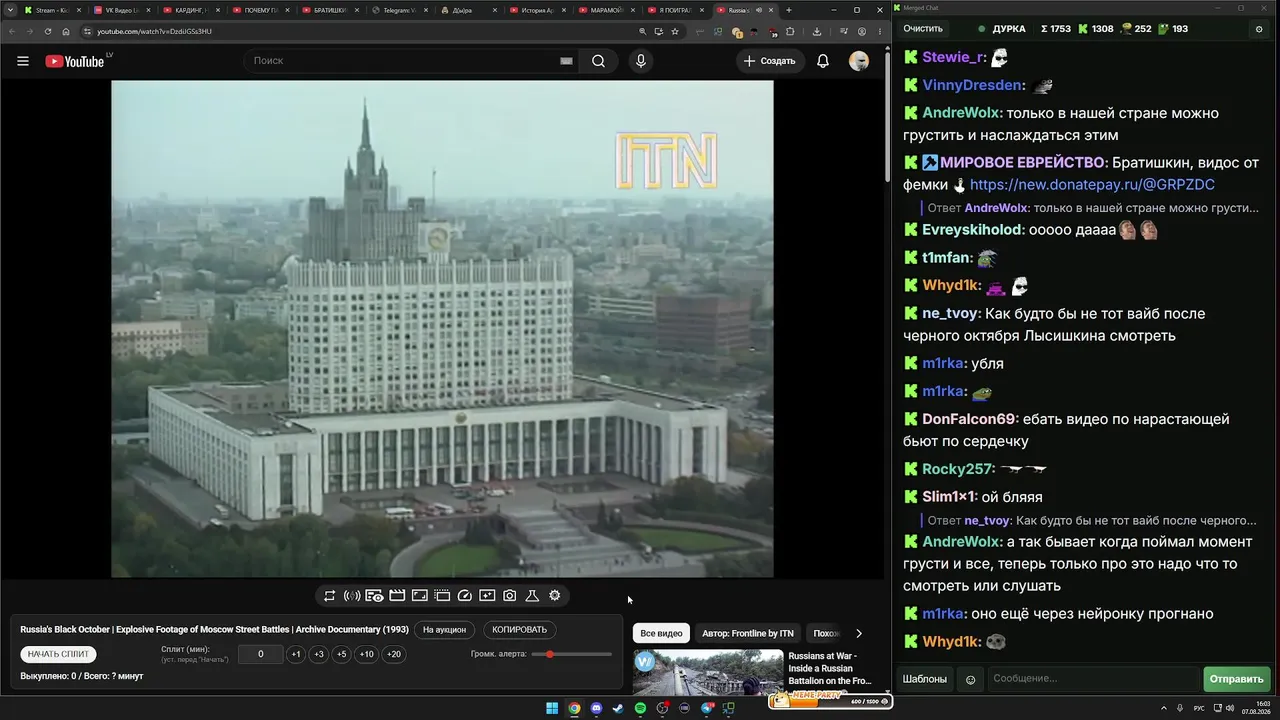
Task: Click the clapperboard icon in player toolbar
Action: 397,595
